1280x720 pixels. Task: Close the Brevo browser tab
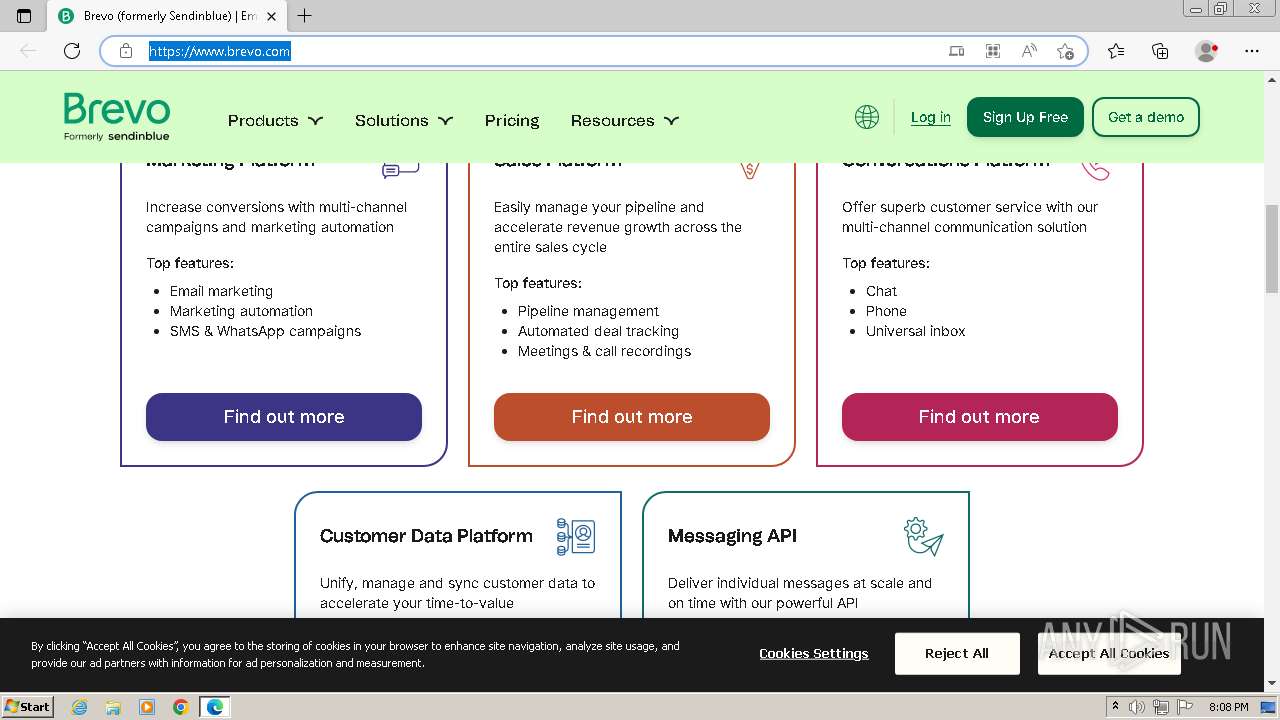point(272,16)
